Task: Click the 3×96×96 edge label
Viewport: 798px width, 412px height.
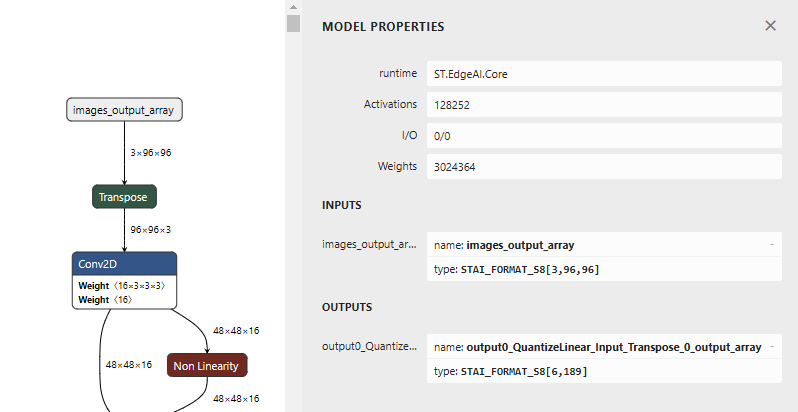Action: [151, 153]
